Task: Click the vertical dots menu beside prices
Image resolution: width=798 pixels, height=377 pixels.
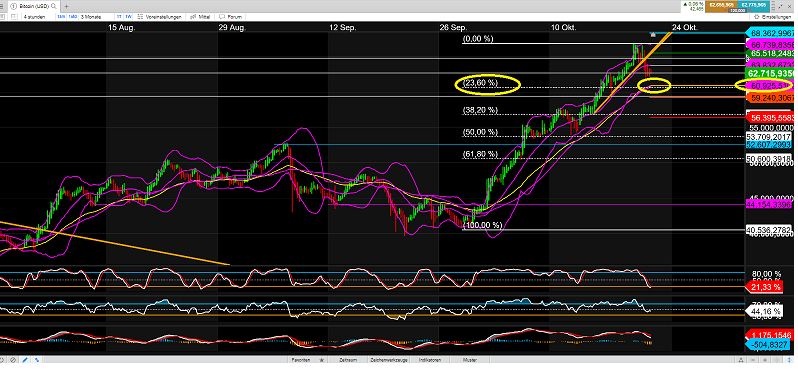Action: click(773, 7)
